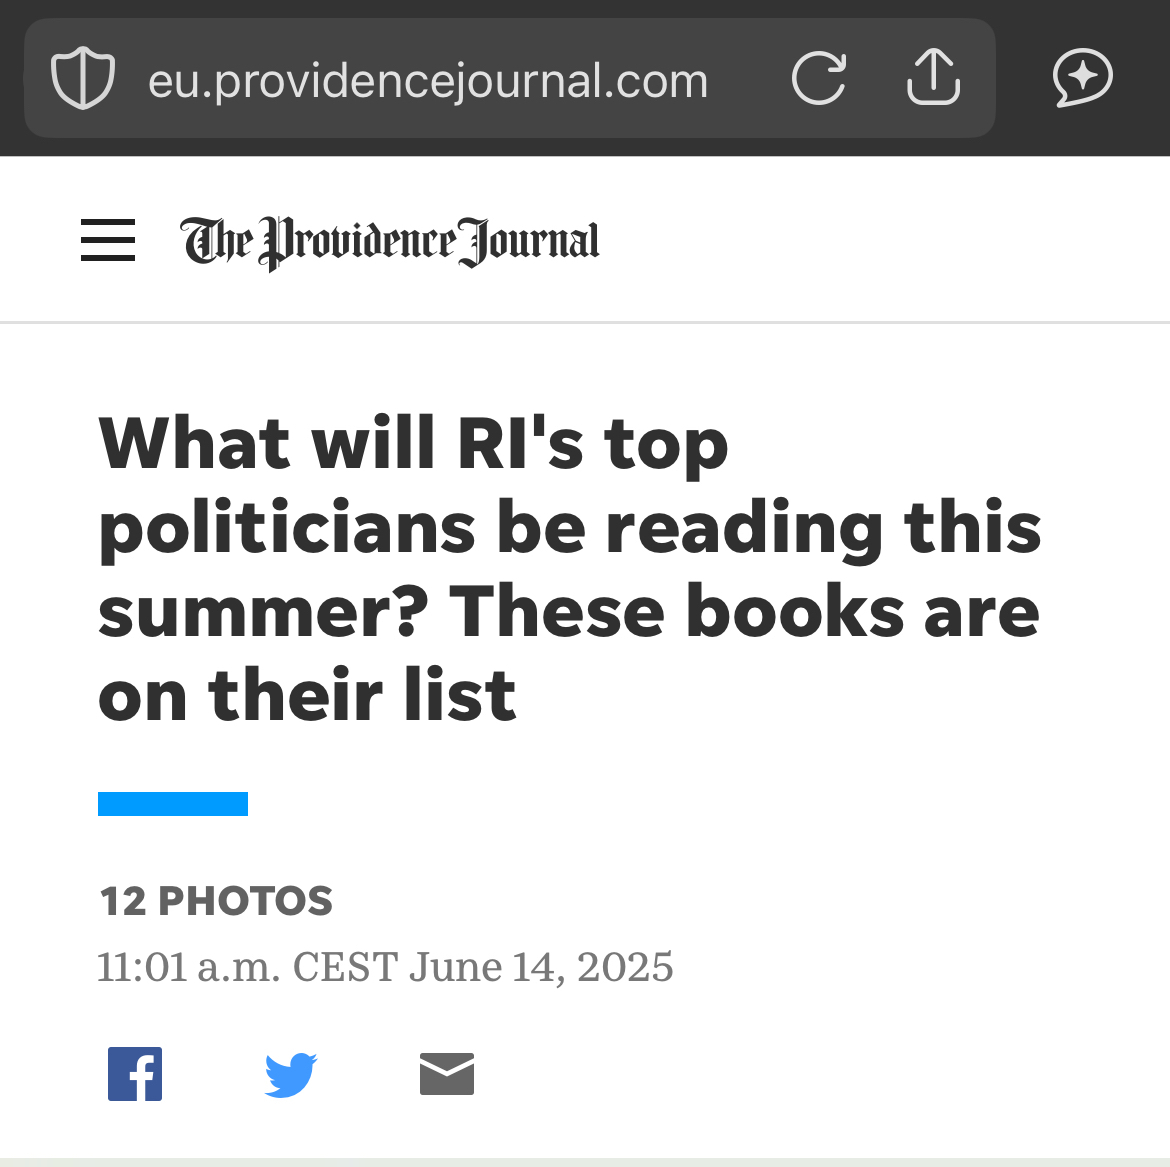Click the blue accent bar under the headline
Viewport: 1170px width, 1167px height.
click(x=173, y=804)
